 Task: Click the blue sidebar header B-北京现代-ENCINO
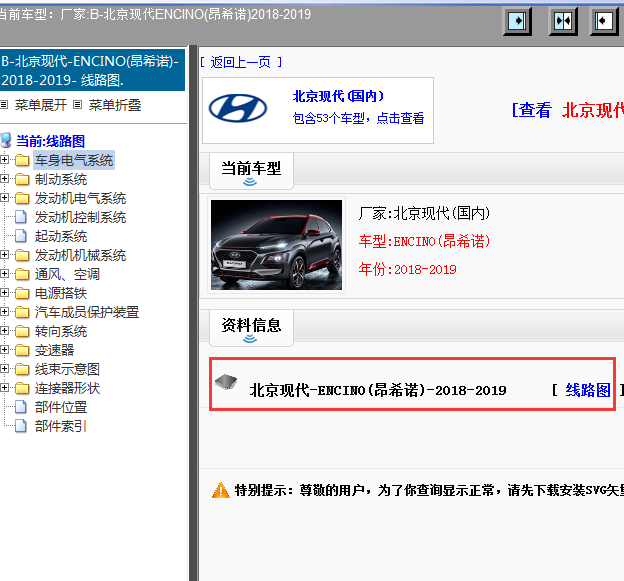pos(92,70)
